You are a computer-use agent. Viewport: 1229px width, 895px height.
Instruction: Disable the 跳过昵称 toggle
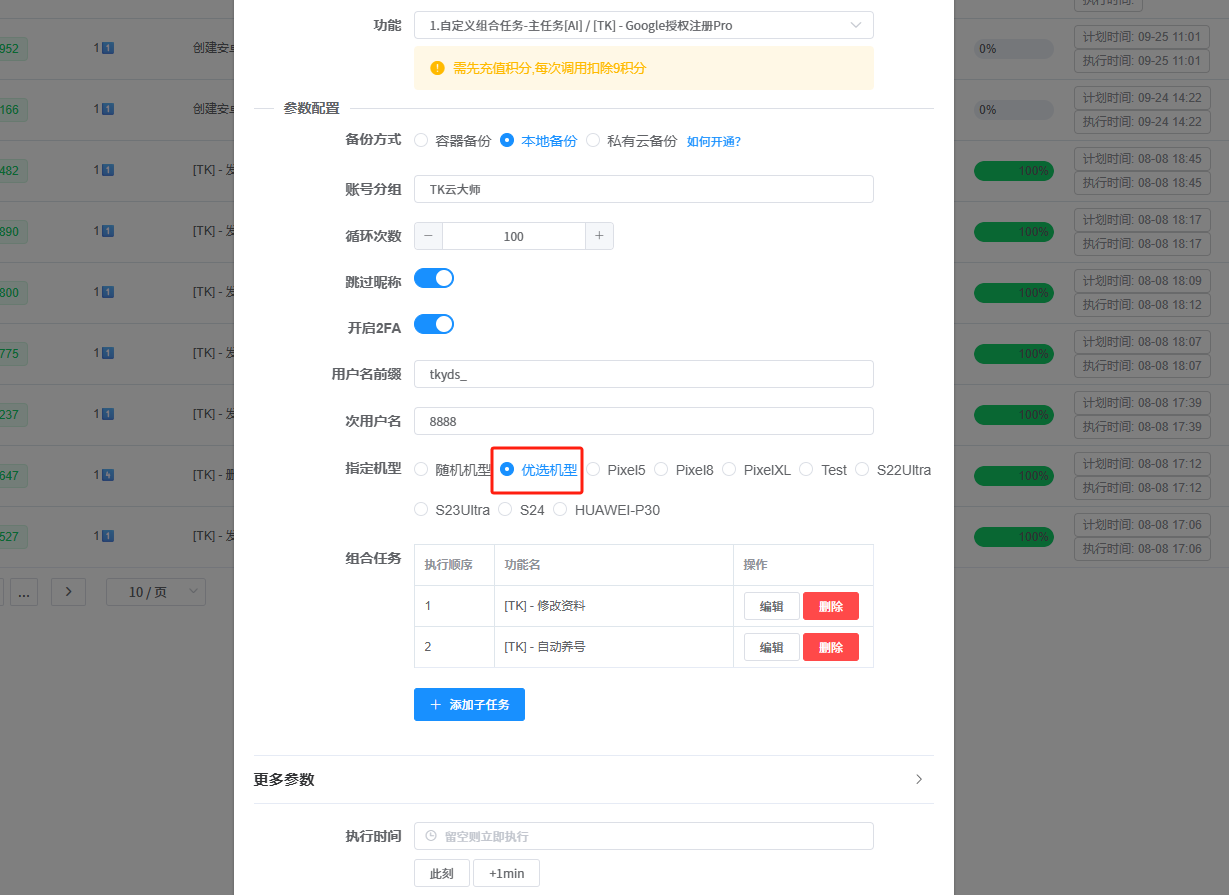click(x=433, y=277)
